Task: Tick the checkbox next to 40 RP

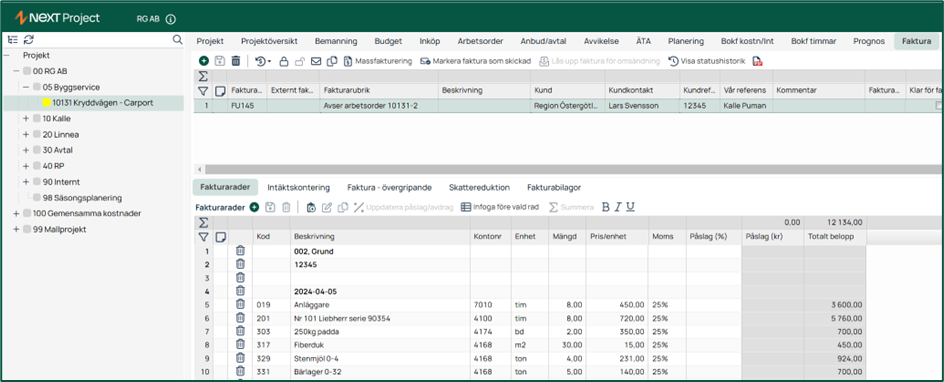Action: 37,166
